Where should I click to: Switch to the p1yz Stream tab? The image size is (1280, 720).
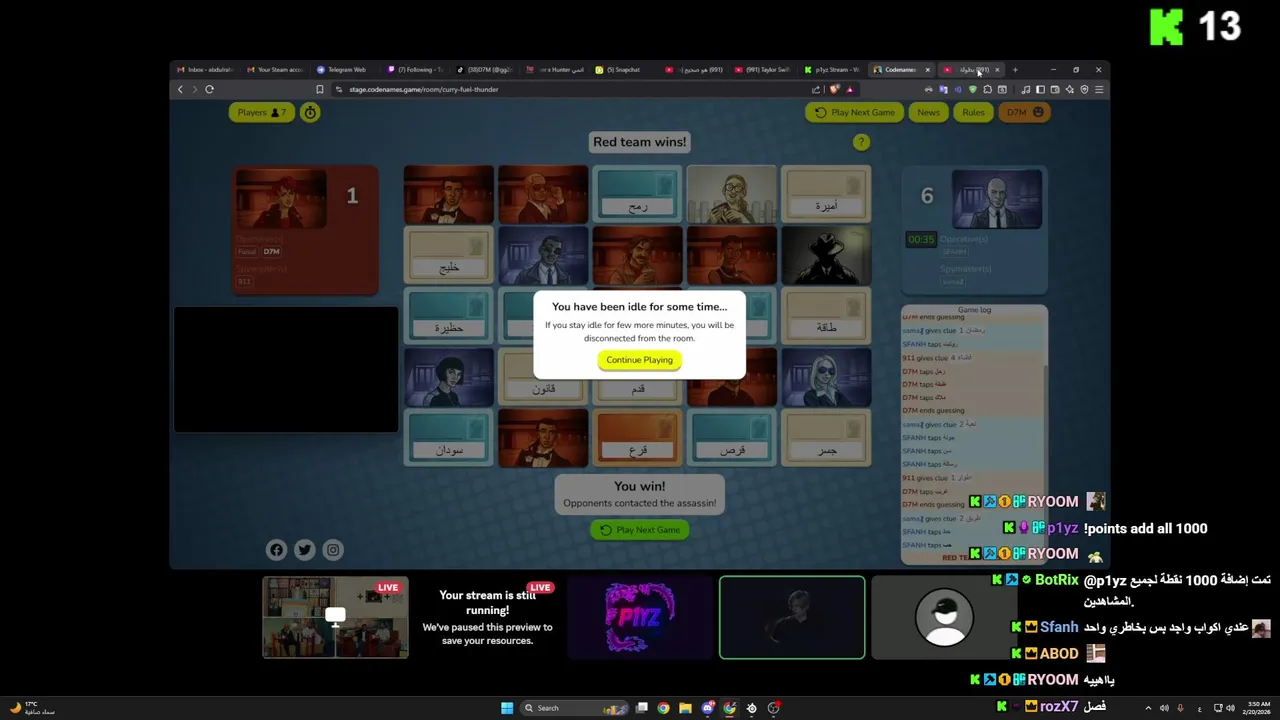pos(832,70)
